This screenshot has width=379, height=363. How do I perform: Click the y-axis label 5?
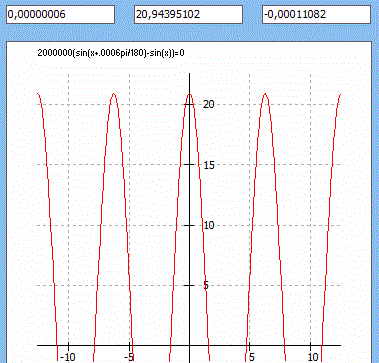tap(206, 286)
